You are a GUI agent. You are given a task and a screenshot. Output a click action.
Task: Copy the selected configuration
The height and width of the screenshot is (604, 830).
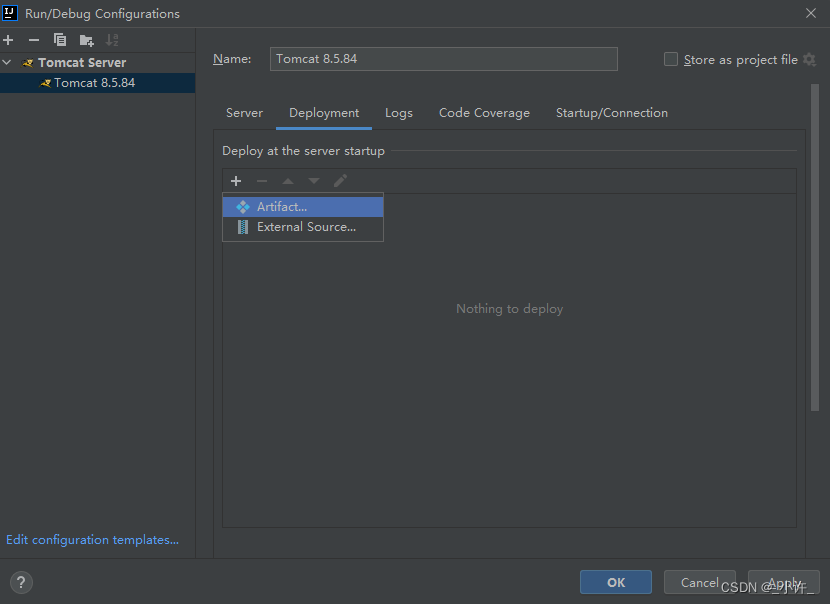(60, 40)
